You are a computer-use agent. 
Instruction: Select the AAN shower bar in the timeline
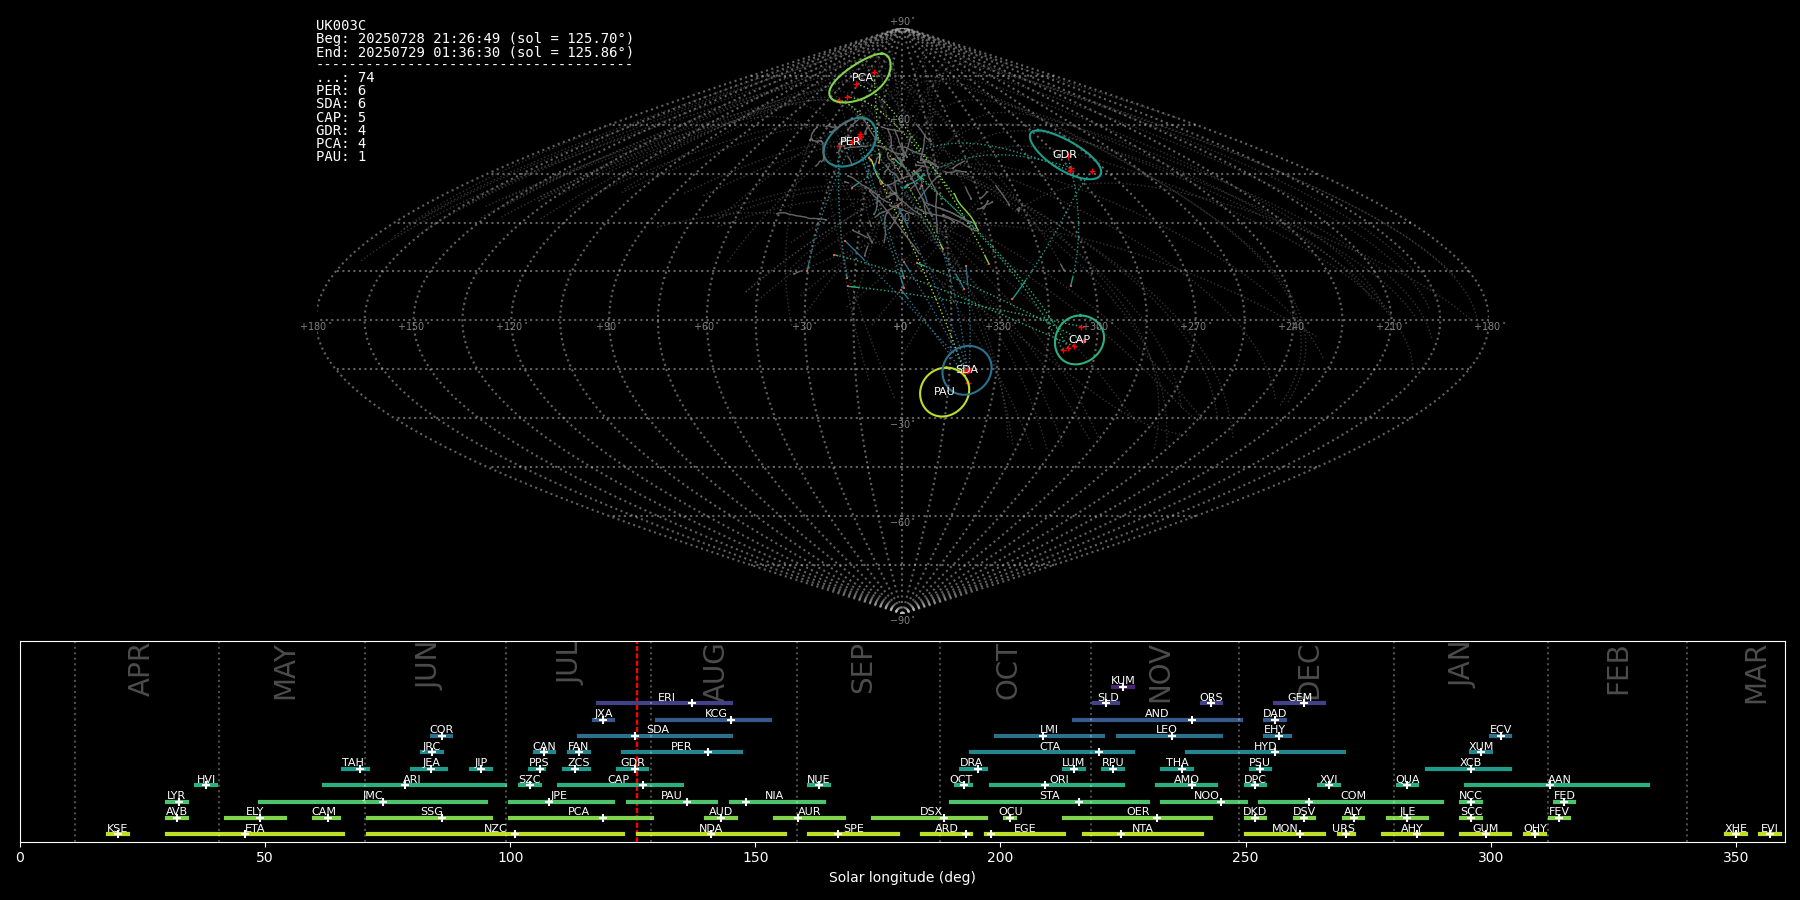tap(1557, 785)
